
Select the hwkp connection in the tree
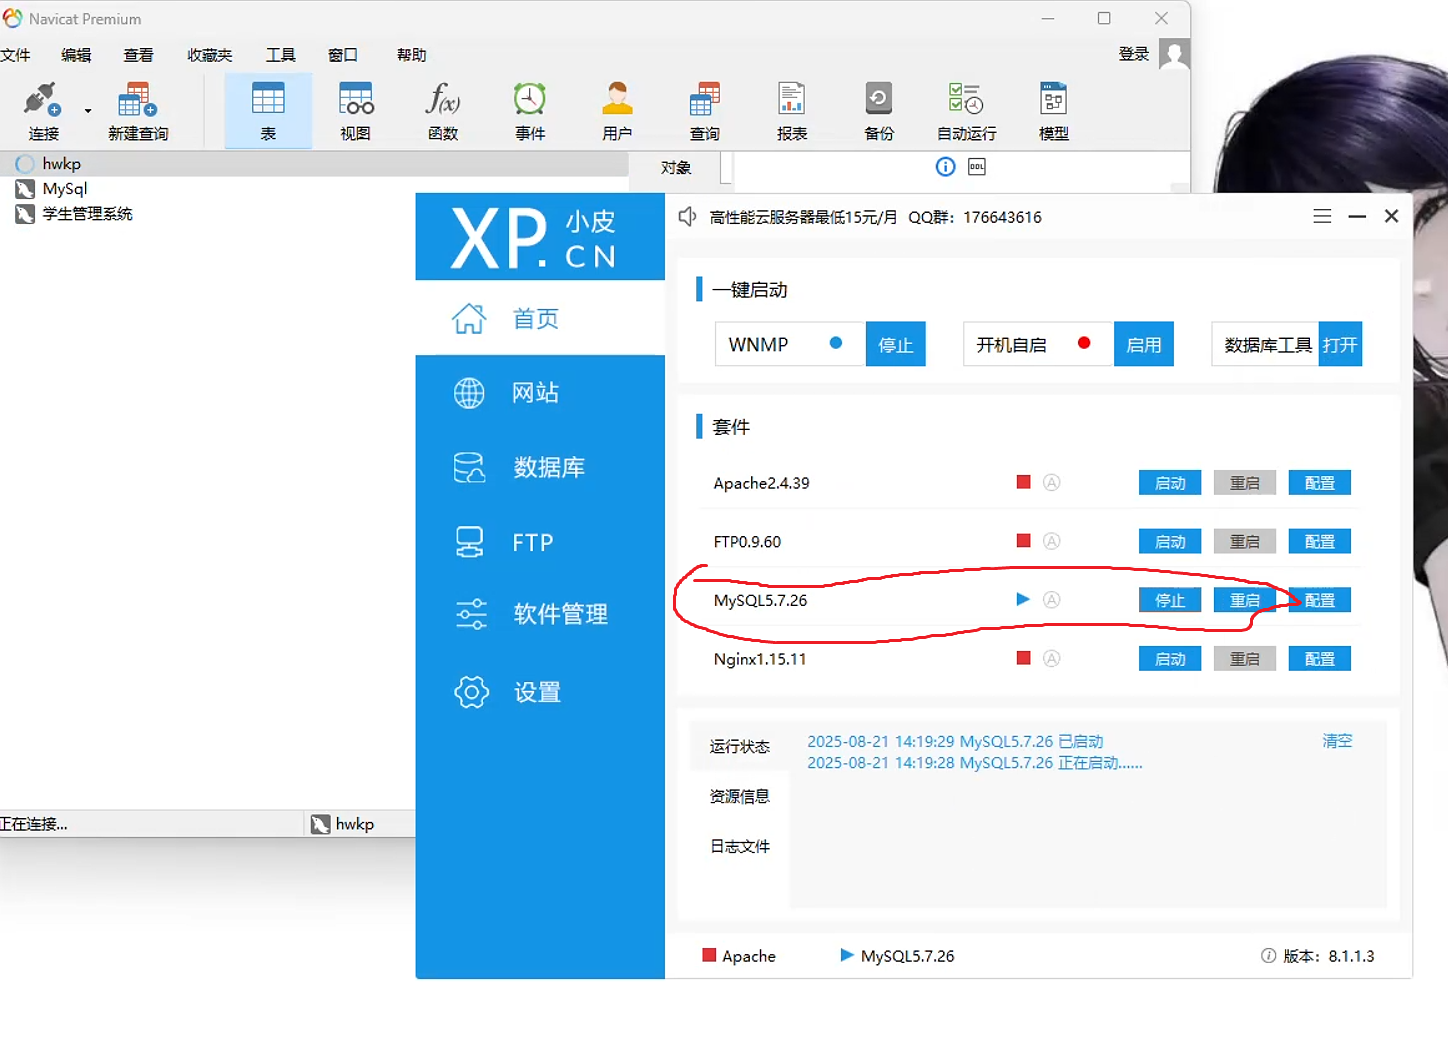(x=61, y=164)
